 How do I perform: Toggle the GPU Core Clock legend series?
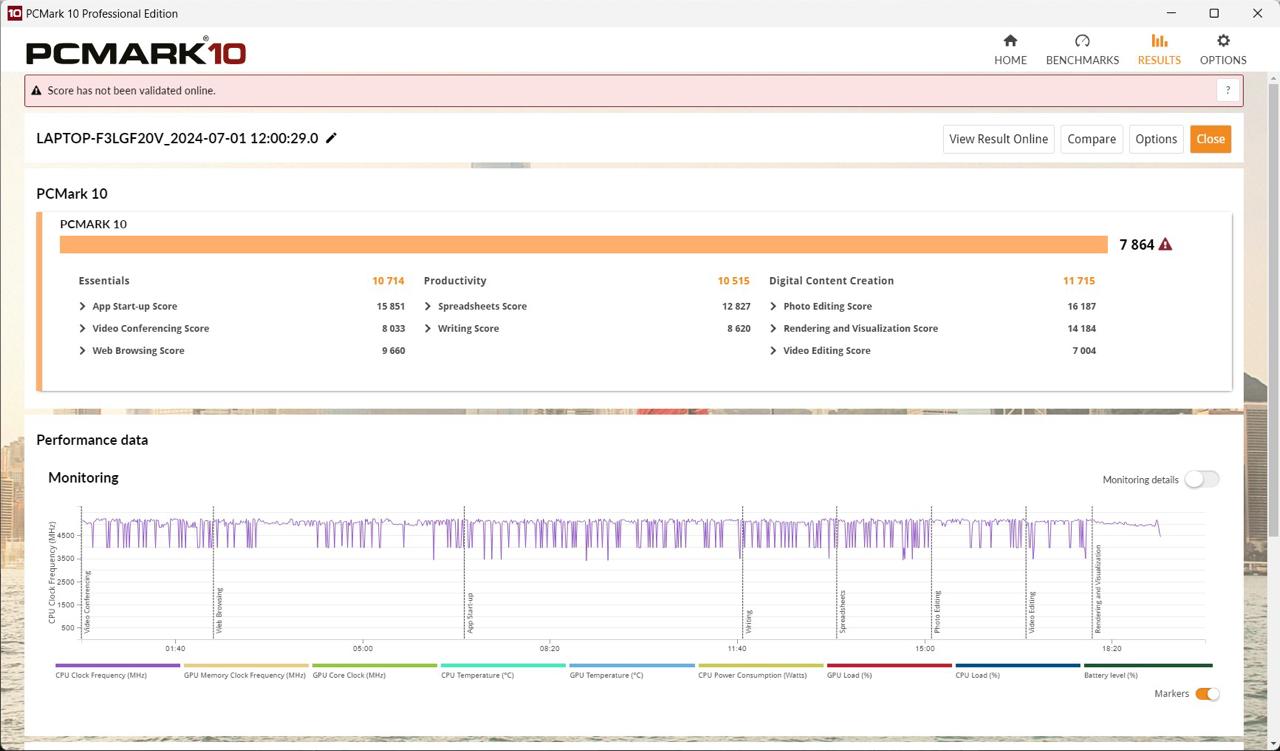pyautogui.click(x=374, y=671)
